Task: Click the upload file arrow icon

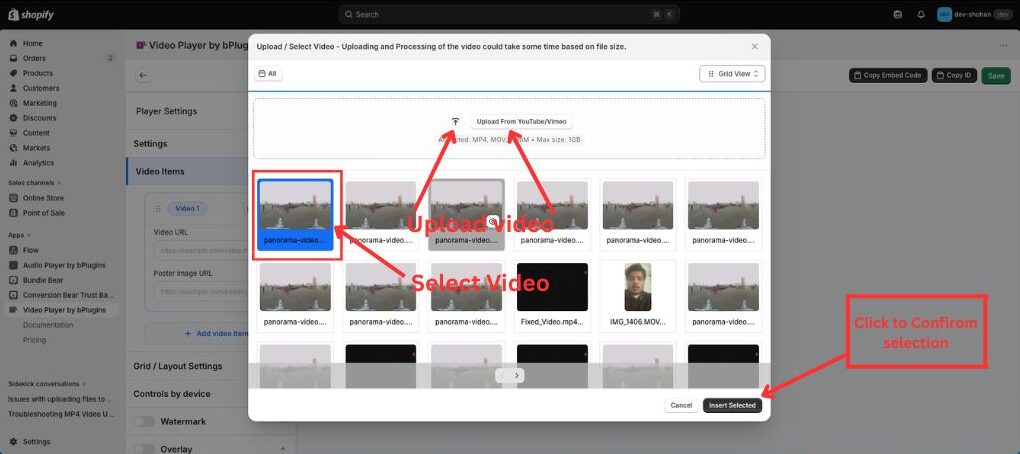Action: (x=455, y=121)
